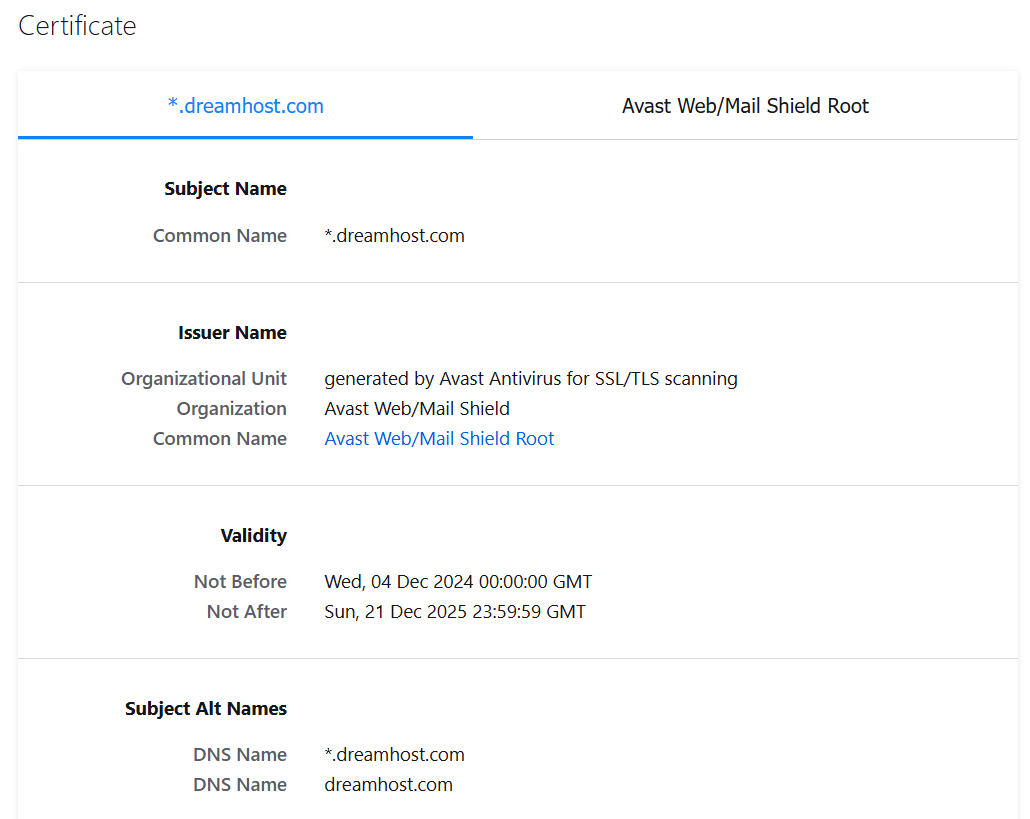Click the Organizational Unit label
The image size is (1030, 819).
[204, 379]
